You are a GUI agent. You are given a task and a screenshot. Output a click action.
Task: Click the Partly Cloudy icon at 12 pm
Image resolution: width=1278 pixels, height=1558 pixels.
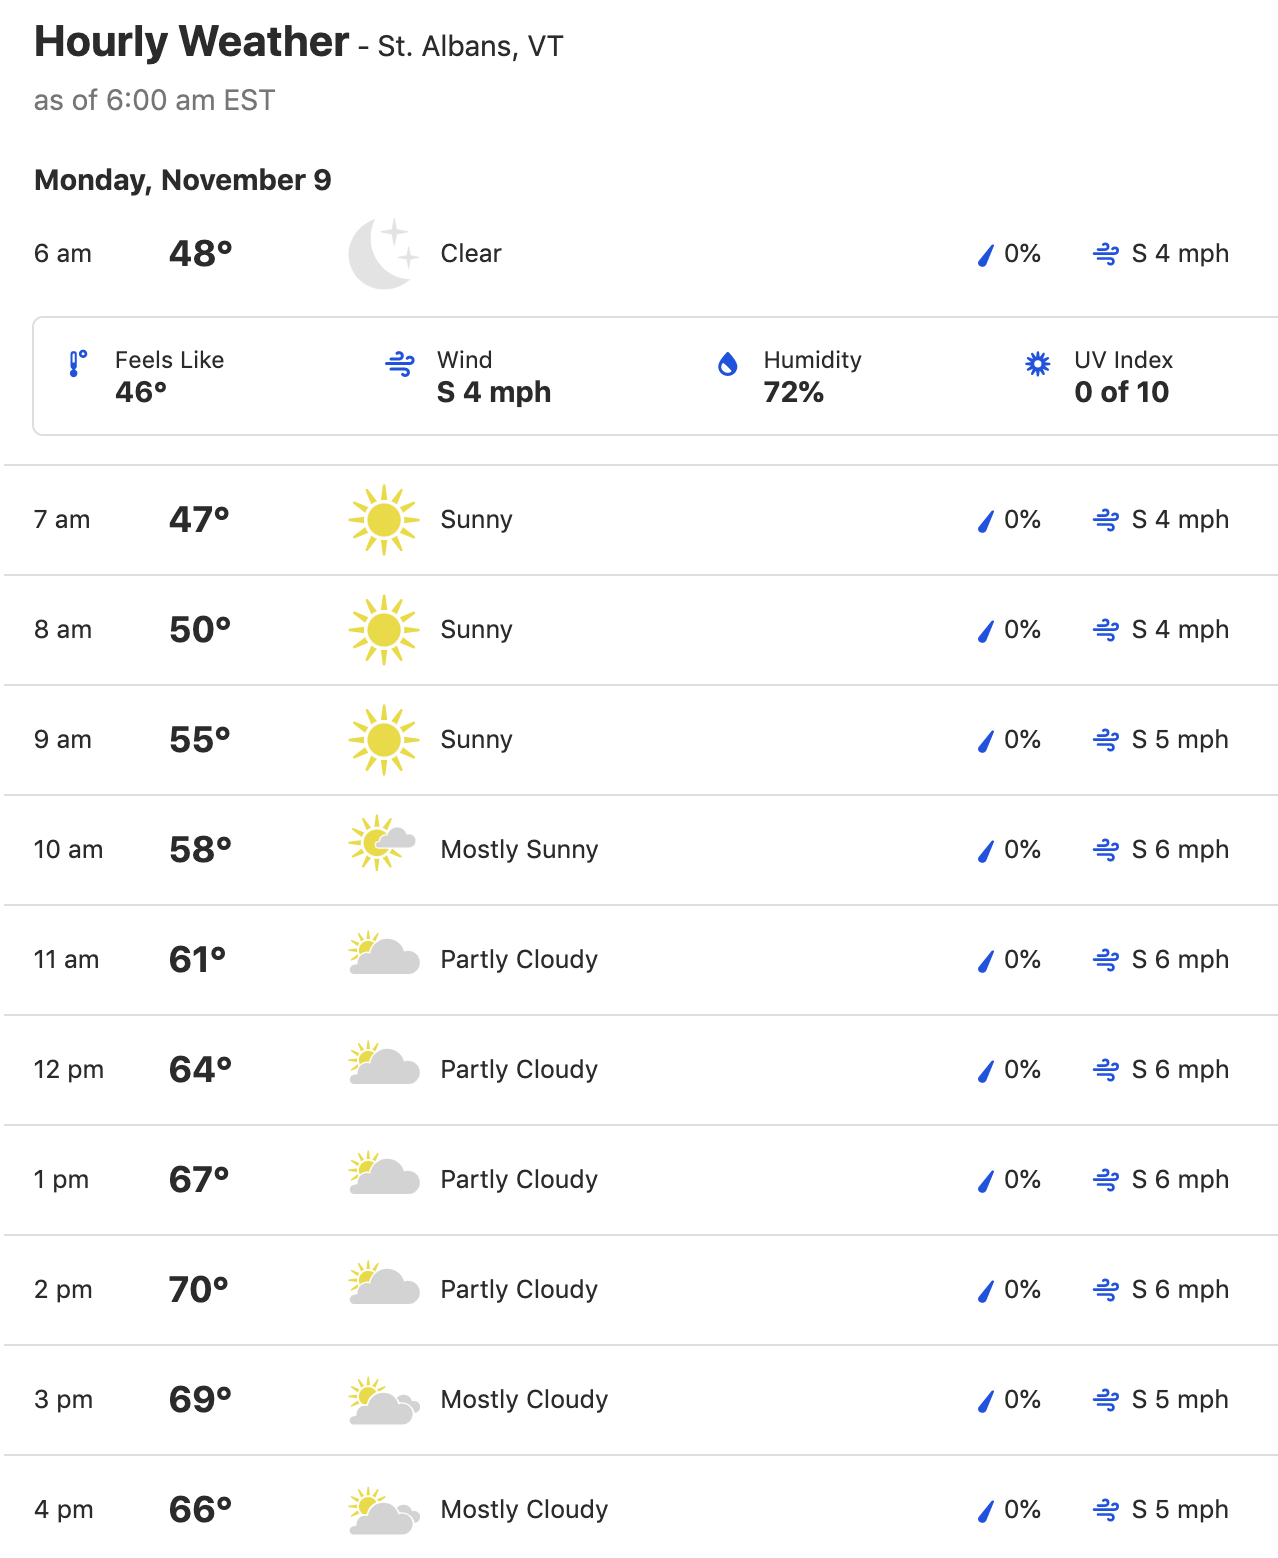pos(384,1062)
